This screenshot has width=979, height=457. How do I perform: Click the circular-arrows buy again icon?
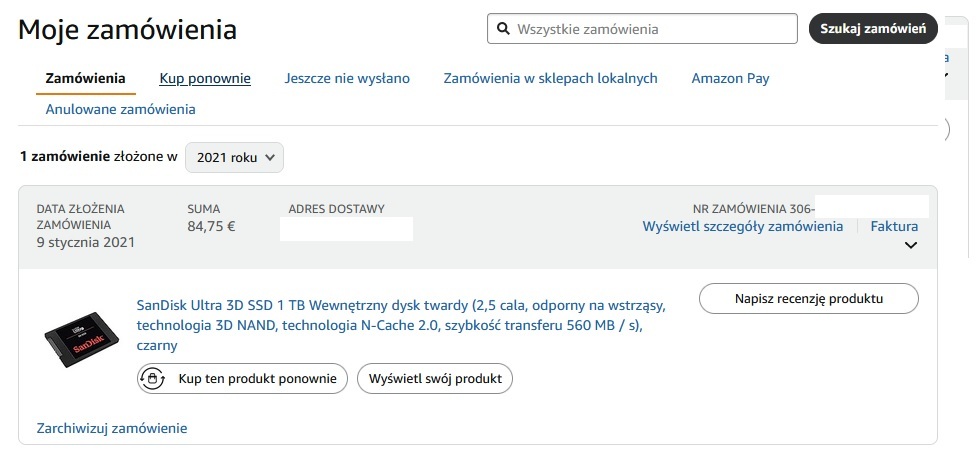(153, 379)
